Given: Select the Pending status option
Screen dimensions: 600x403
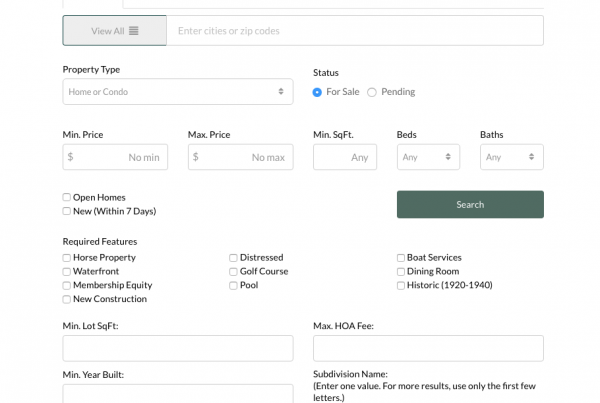Looking at the screenshot, I should pos(372,92).
